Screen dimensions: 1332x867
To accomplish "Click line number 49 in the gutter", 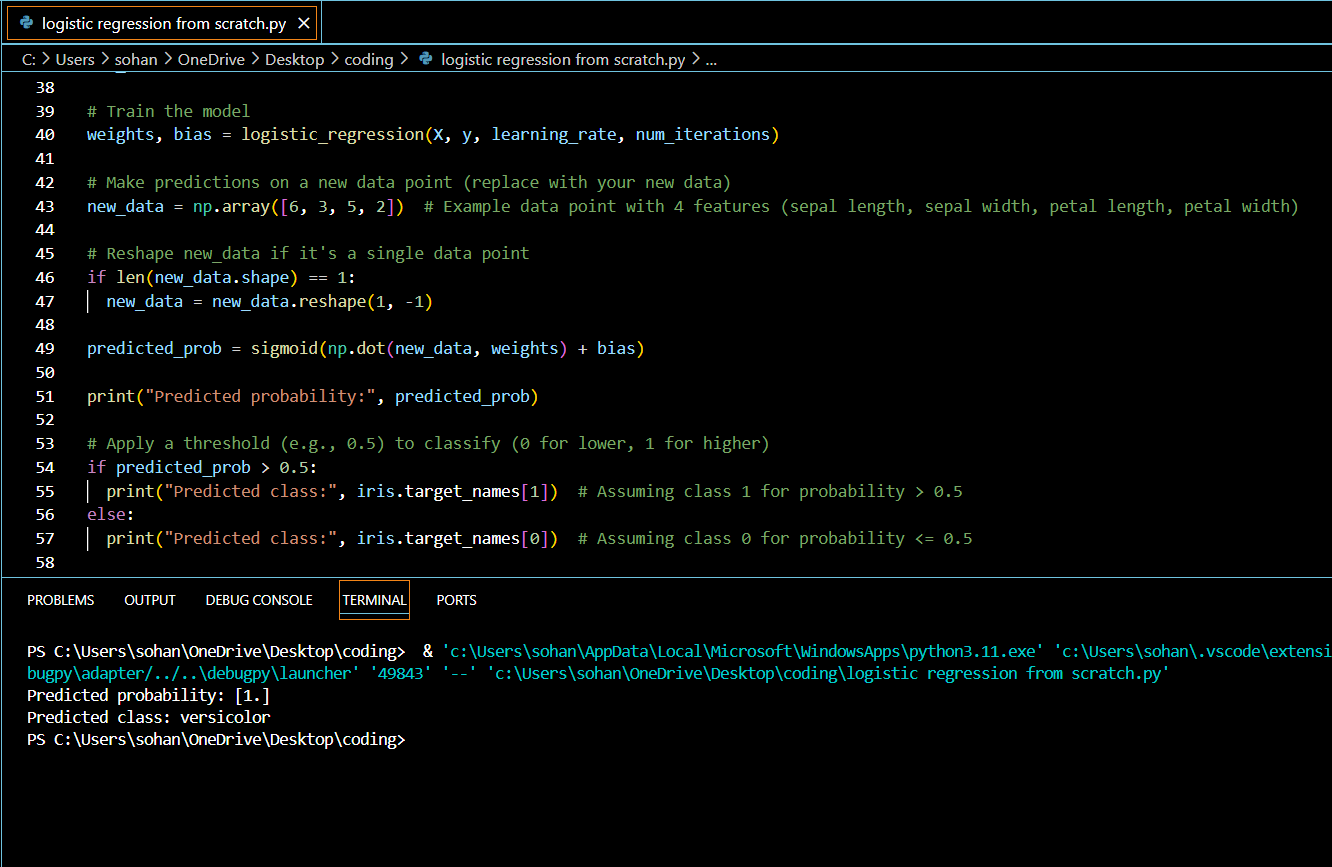I will 45,349.
